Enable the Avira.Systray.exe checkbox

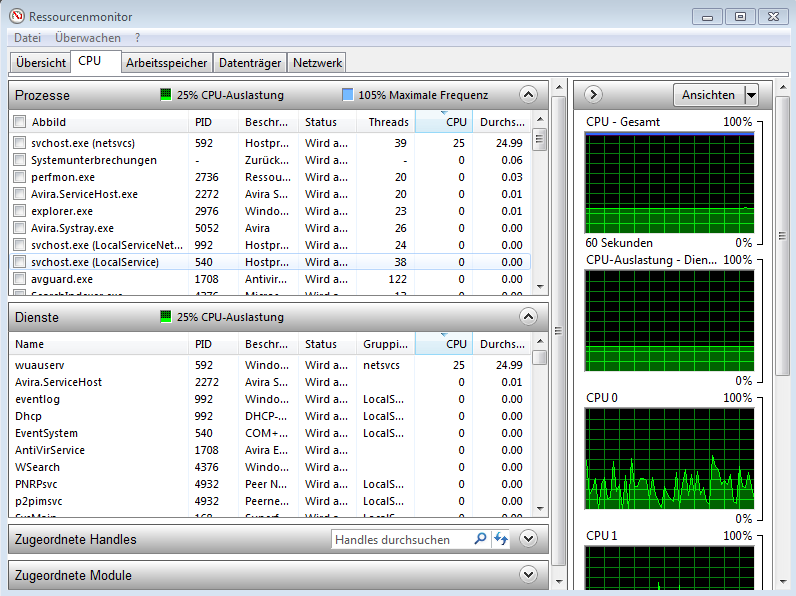point(20,228)
